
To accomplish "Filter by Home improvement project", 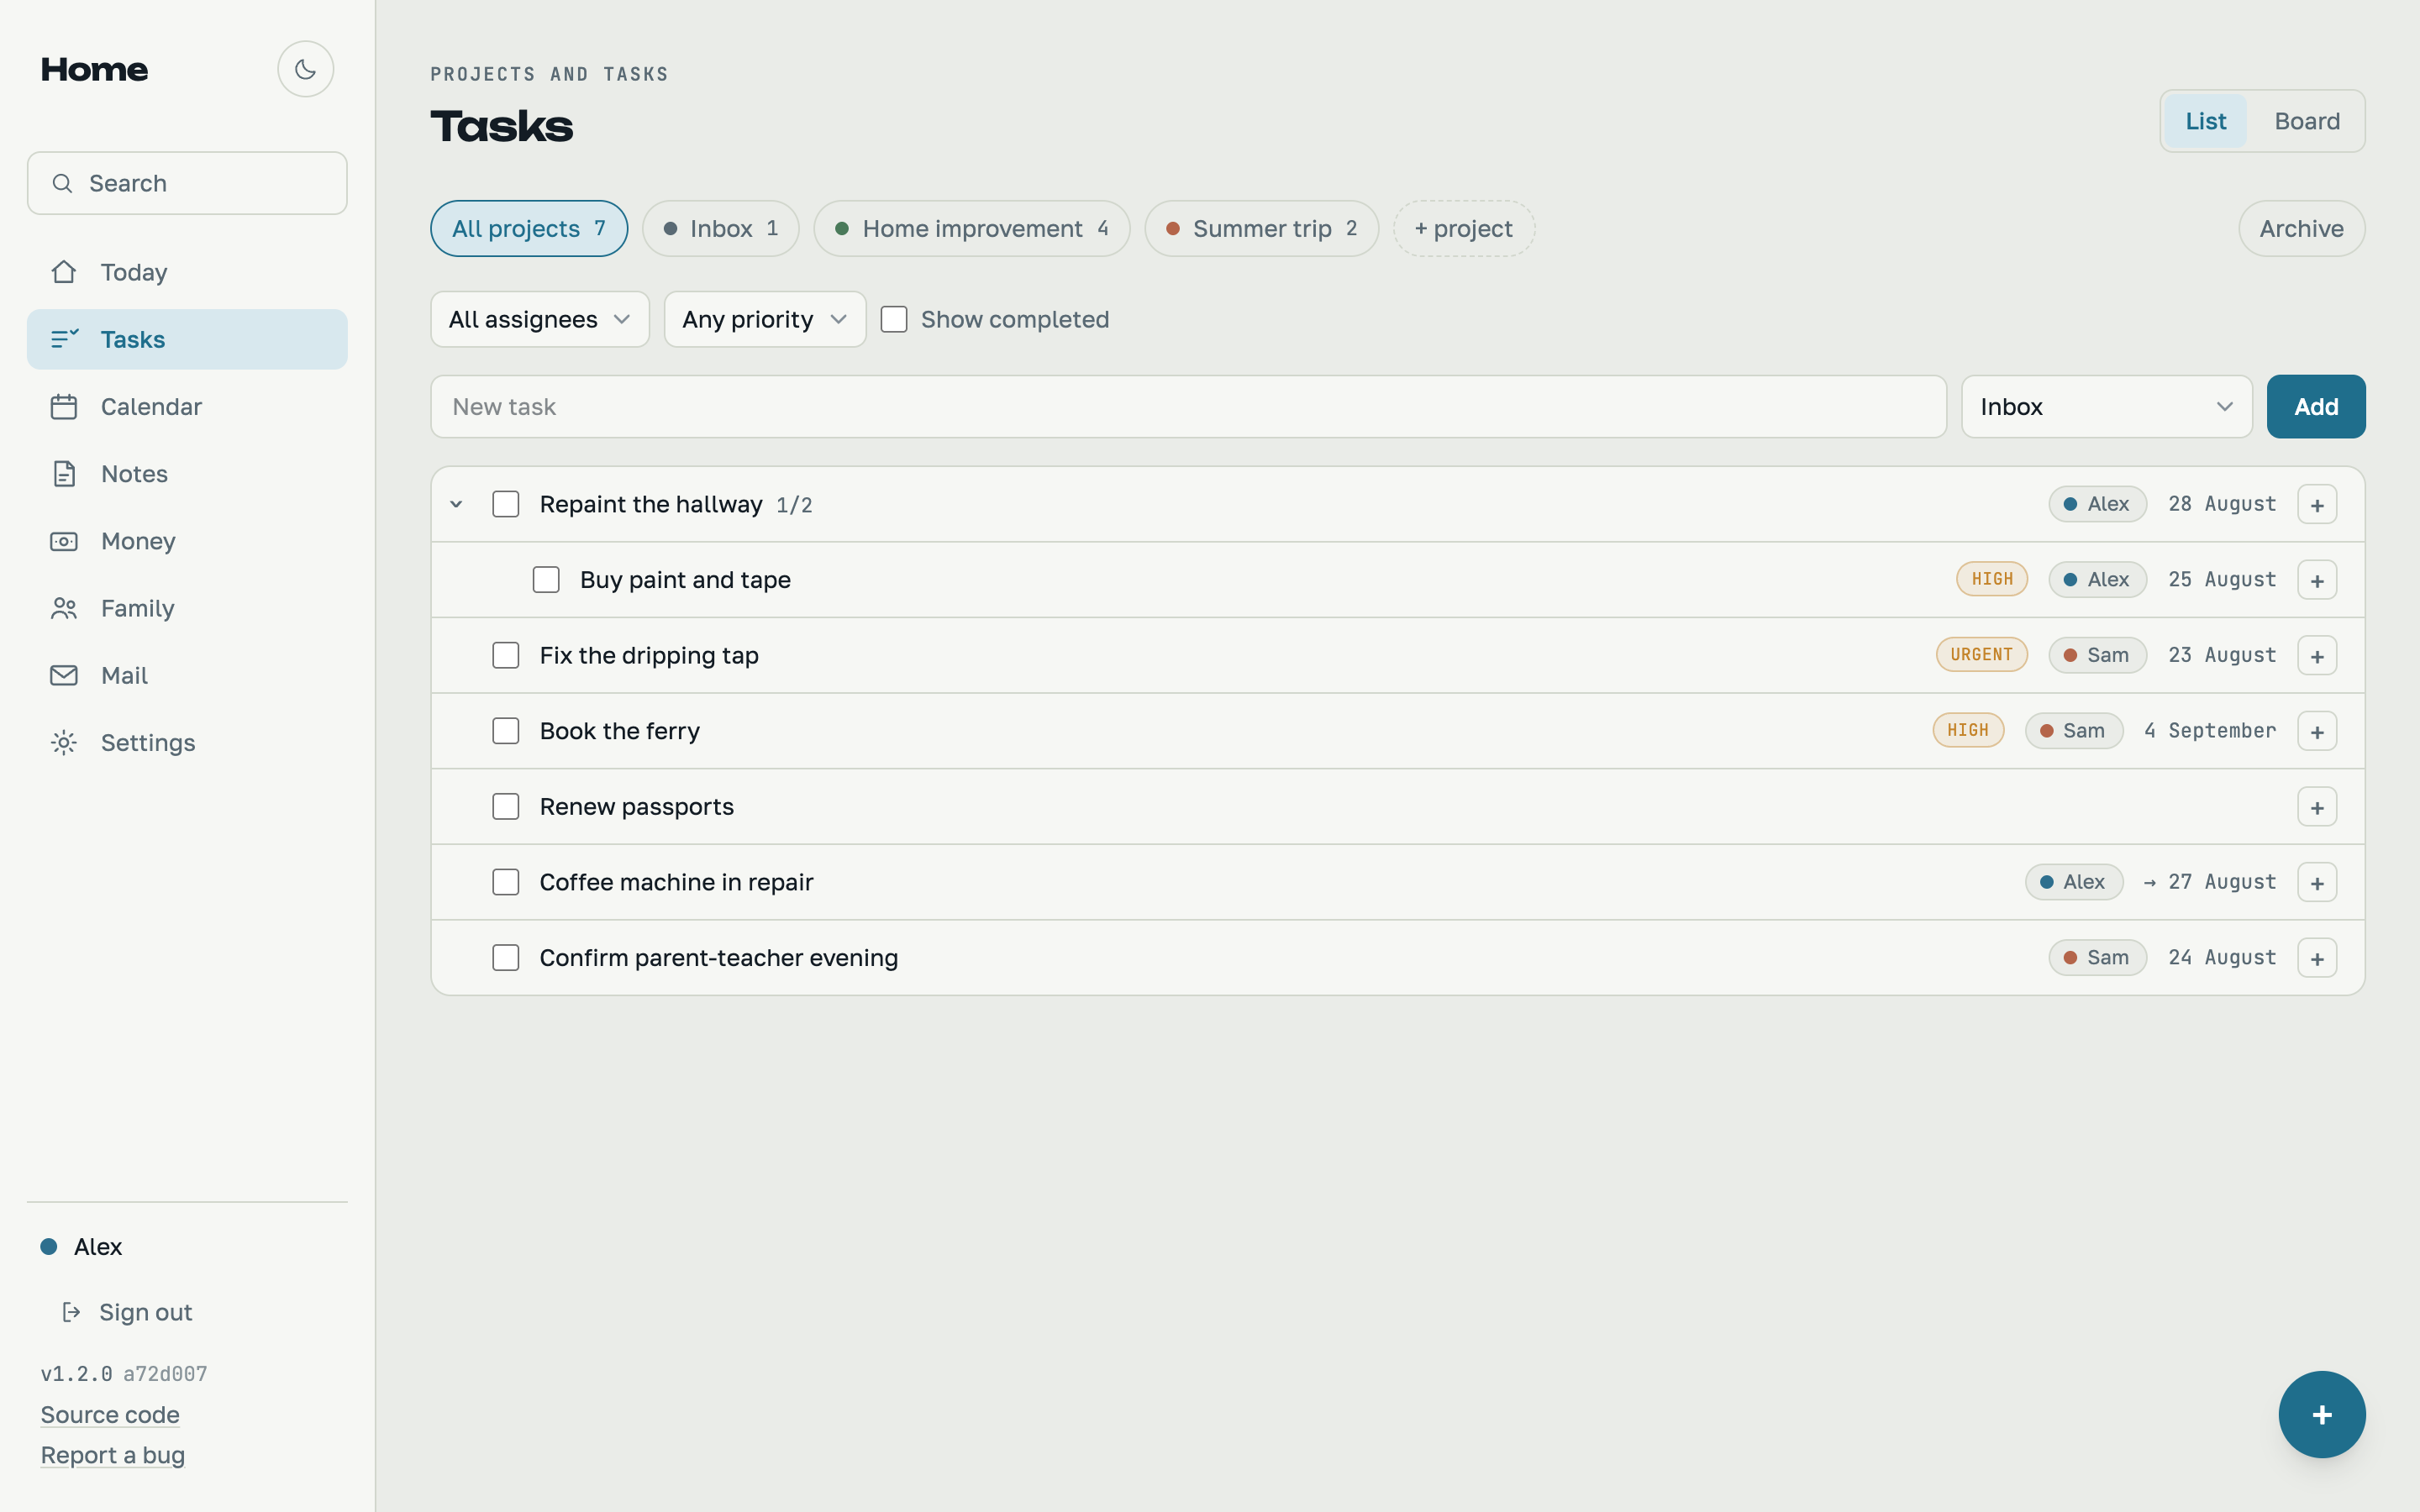I will click(972, 228).
